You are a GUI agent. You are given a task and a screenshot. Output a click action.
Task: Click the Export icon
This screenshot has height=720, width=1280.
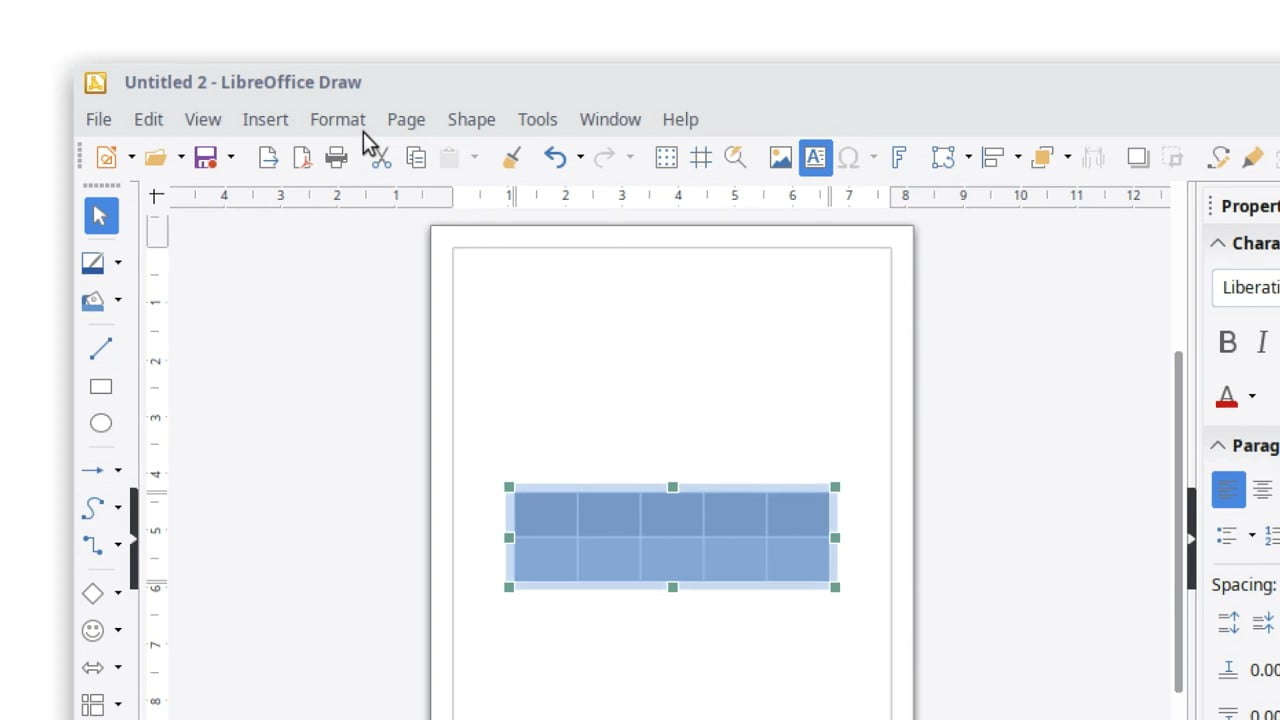coord(268,157)
